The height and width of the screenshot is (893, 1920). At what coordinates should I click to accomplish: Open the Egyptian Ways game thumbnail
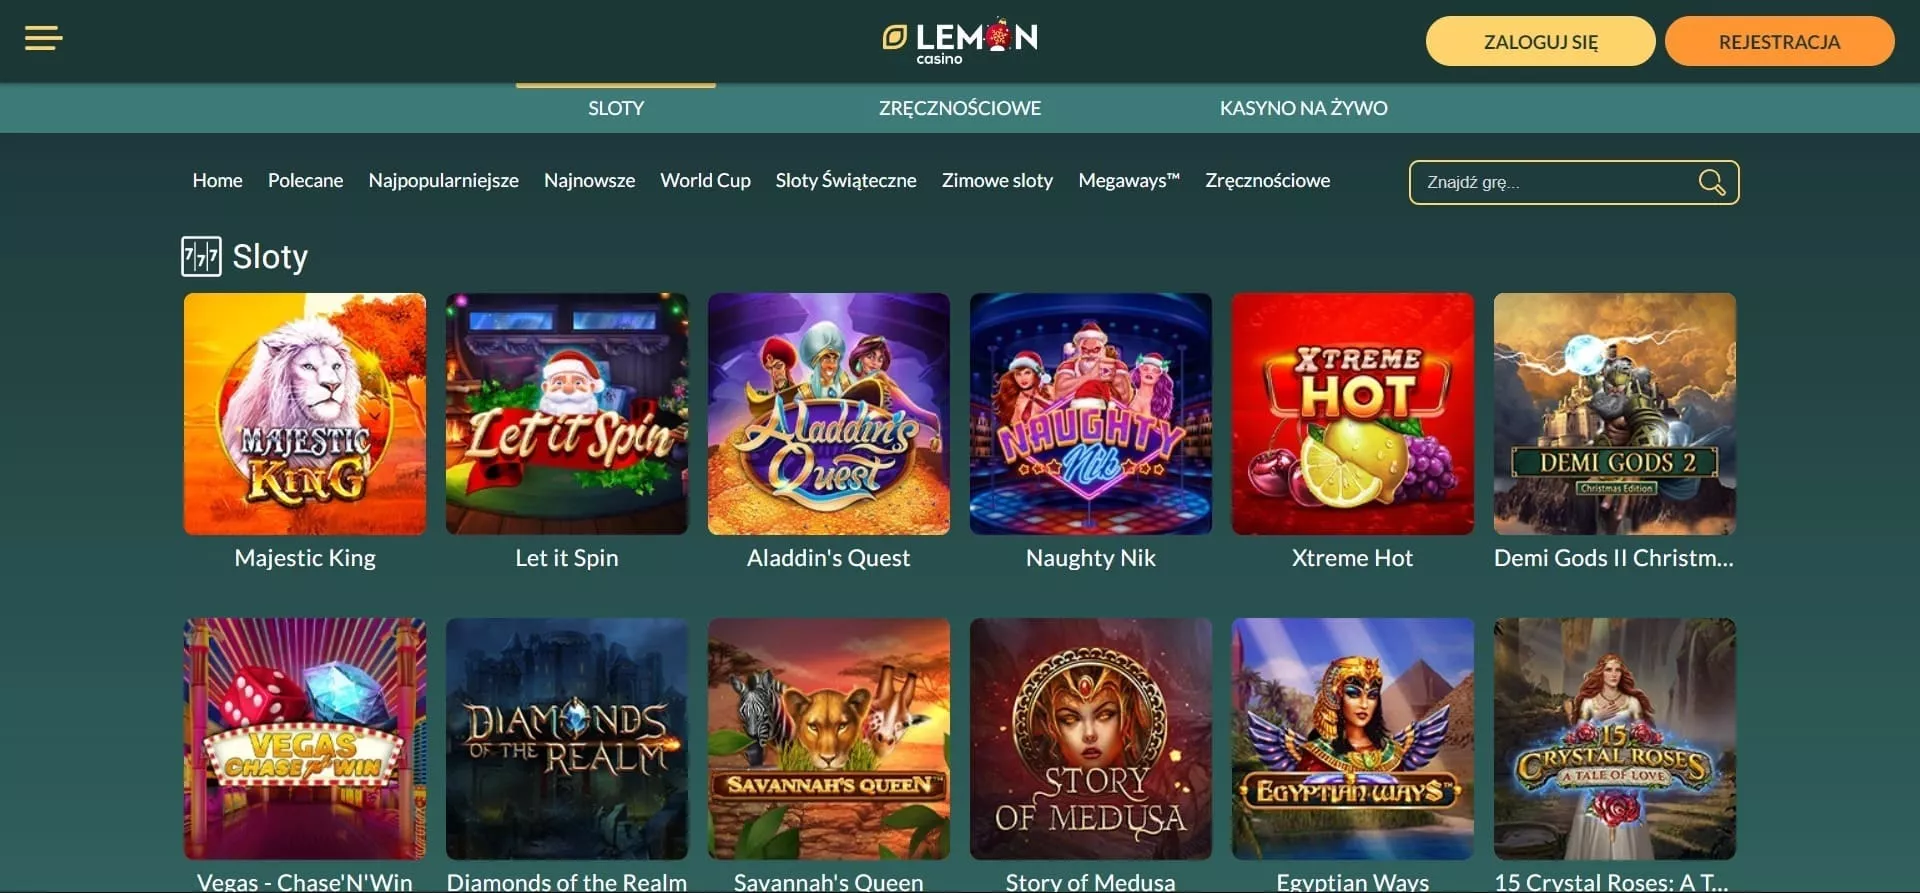coord(1353,739)
